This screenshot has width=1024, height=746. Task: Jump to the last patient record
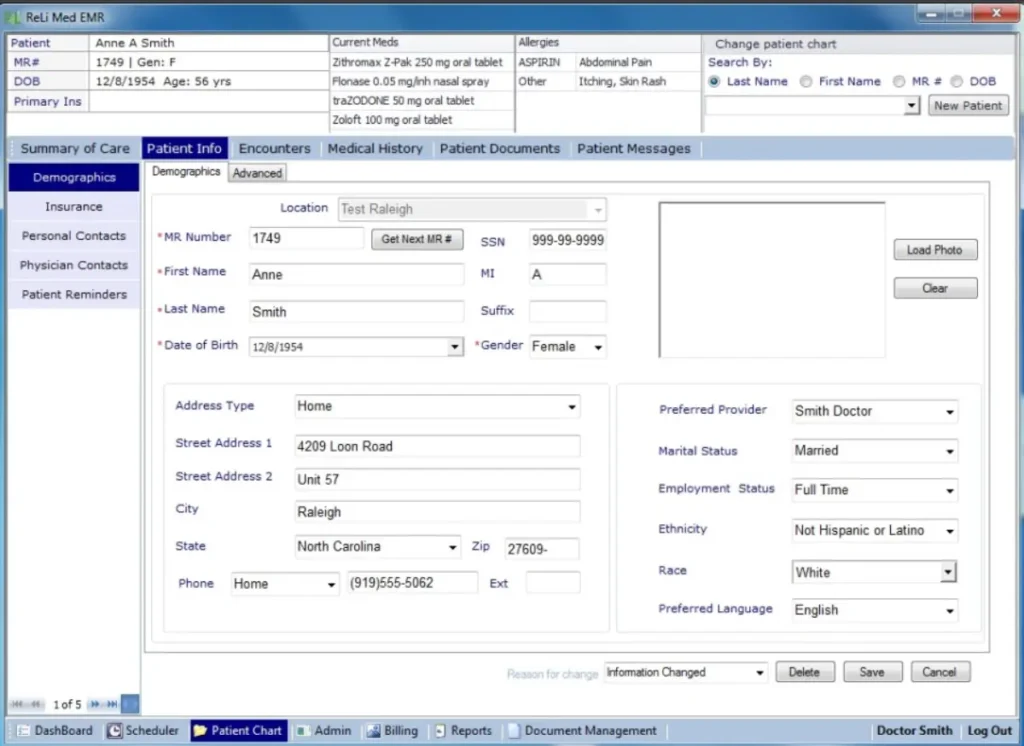coord(113,704)
